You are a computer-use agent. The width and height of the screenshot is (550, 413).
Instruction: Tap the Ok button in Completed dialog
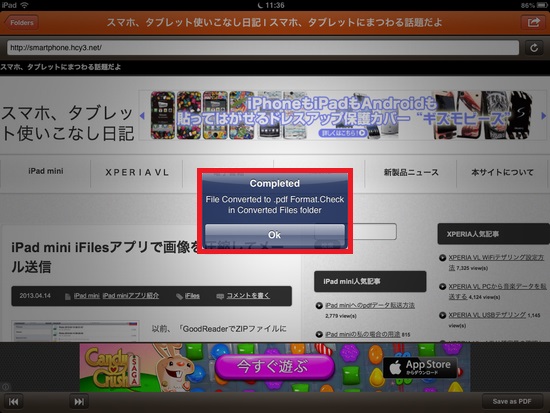tap(275, 235)
